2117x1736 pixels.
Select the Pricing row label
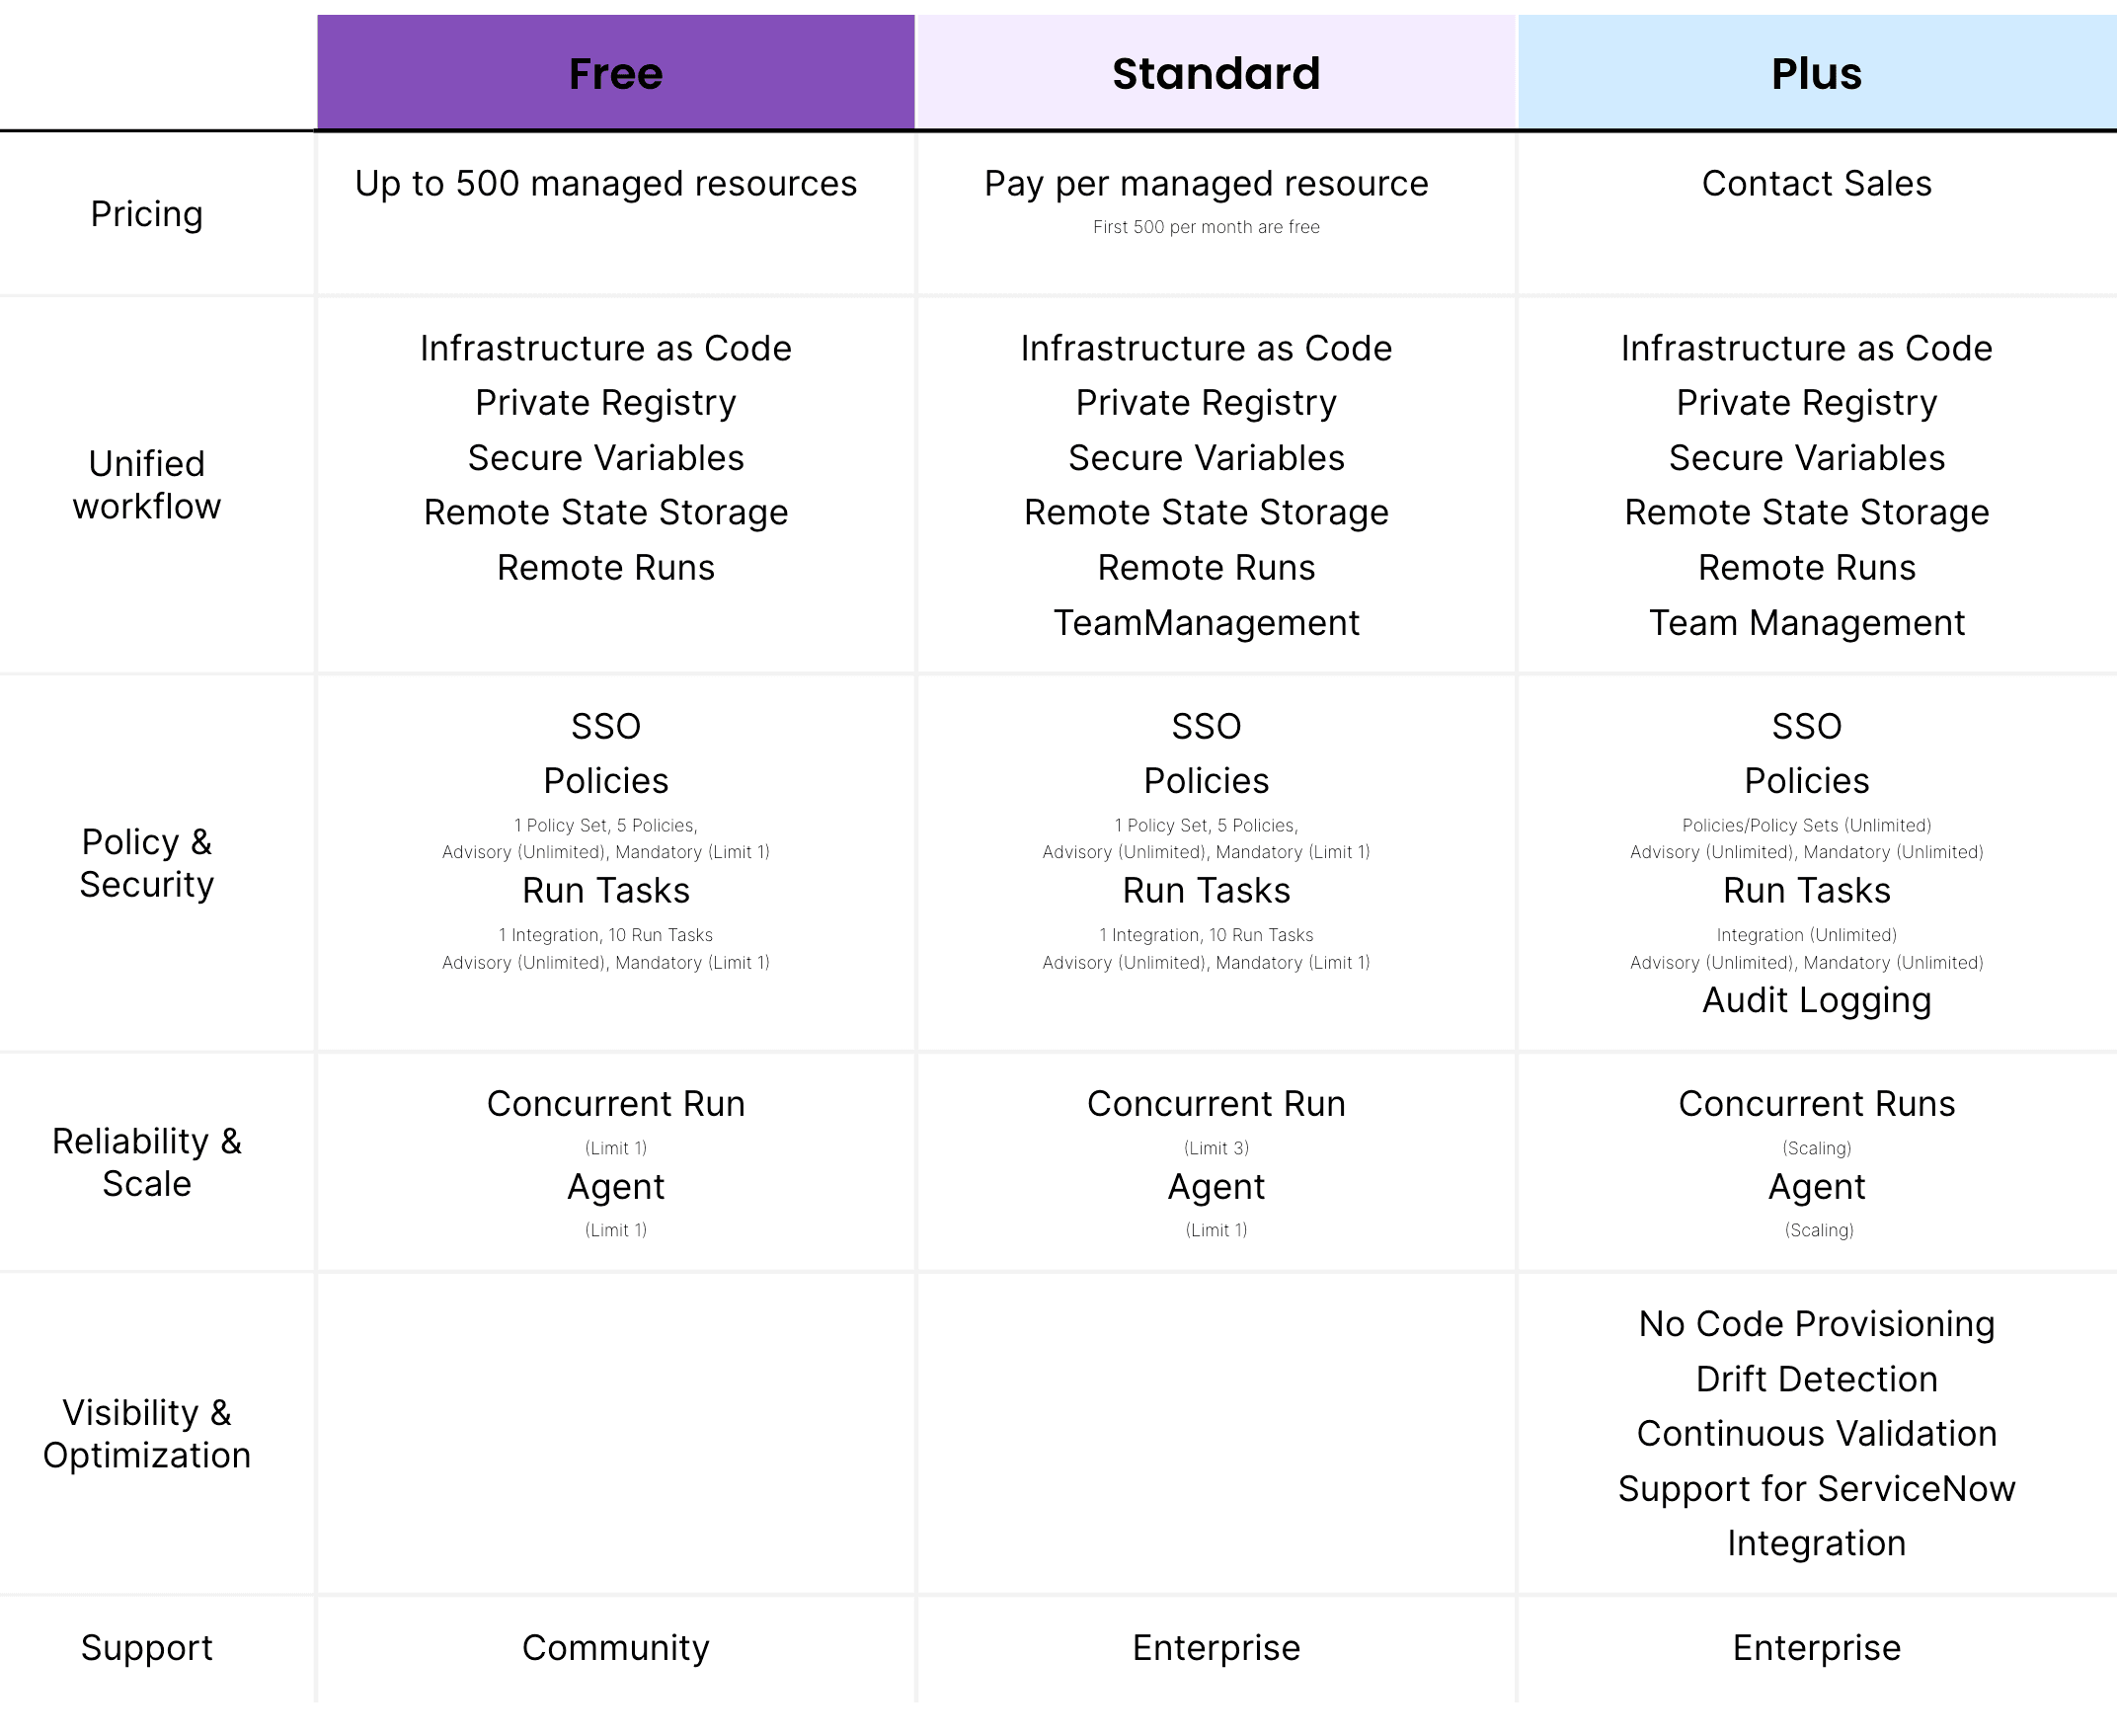(x=146, y=213)
